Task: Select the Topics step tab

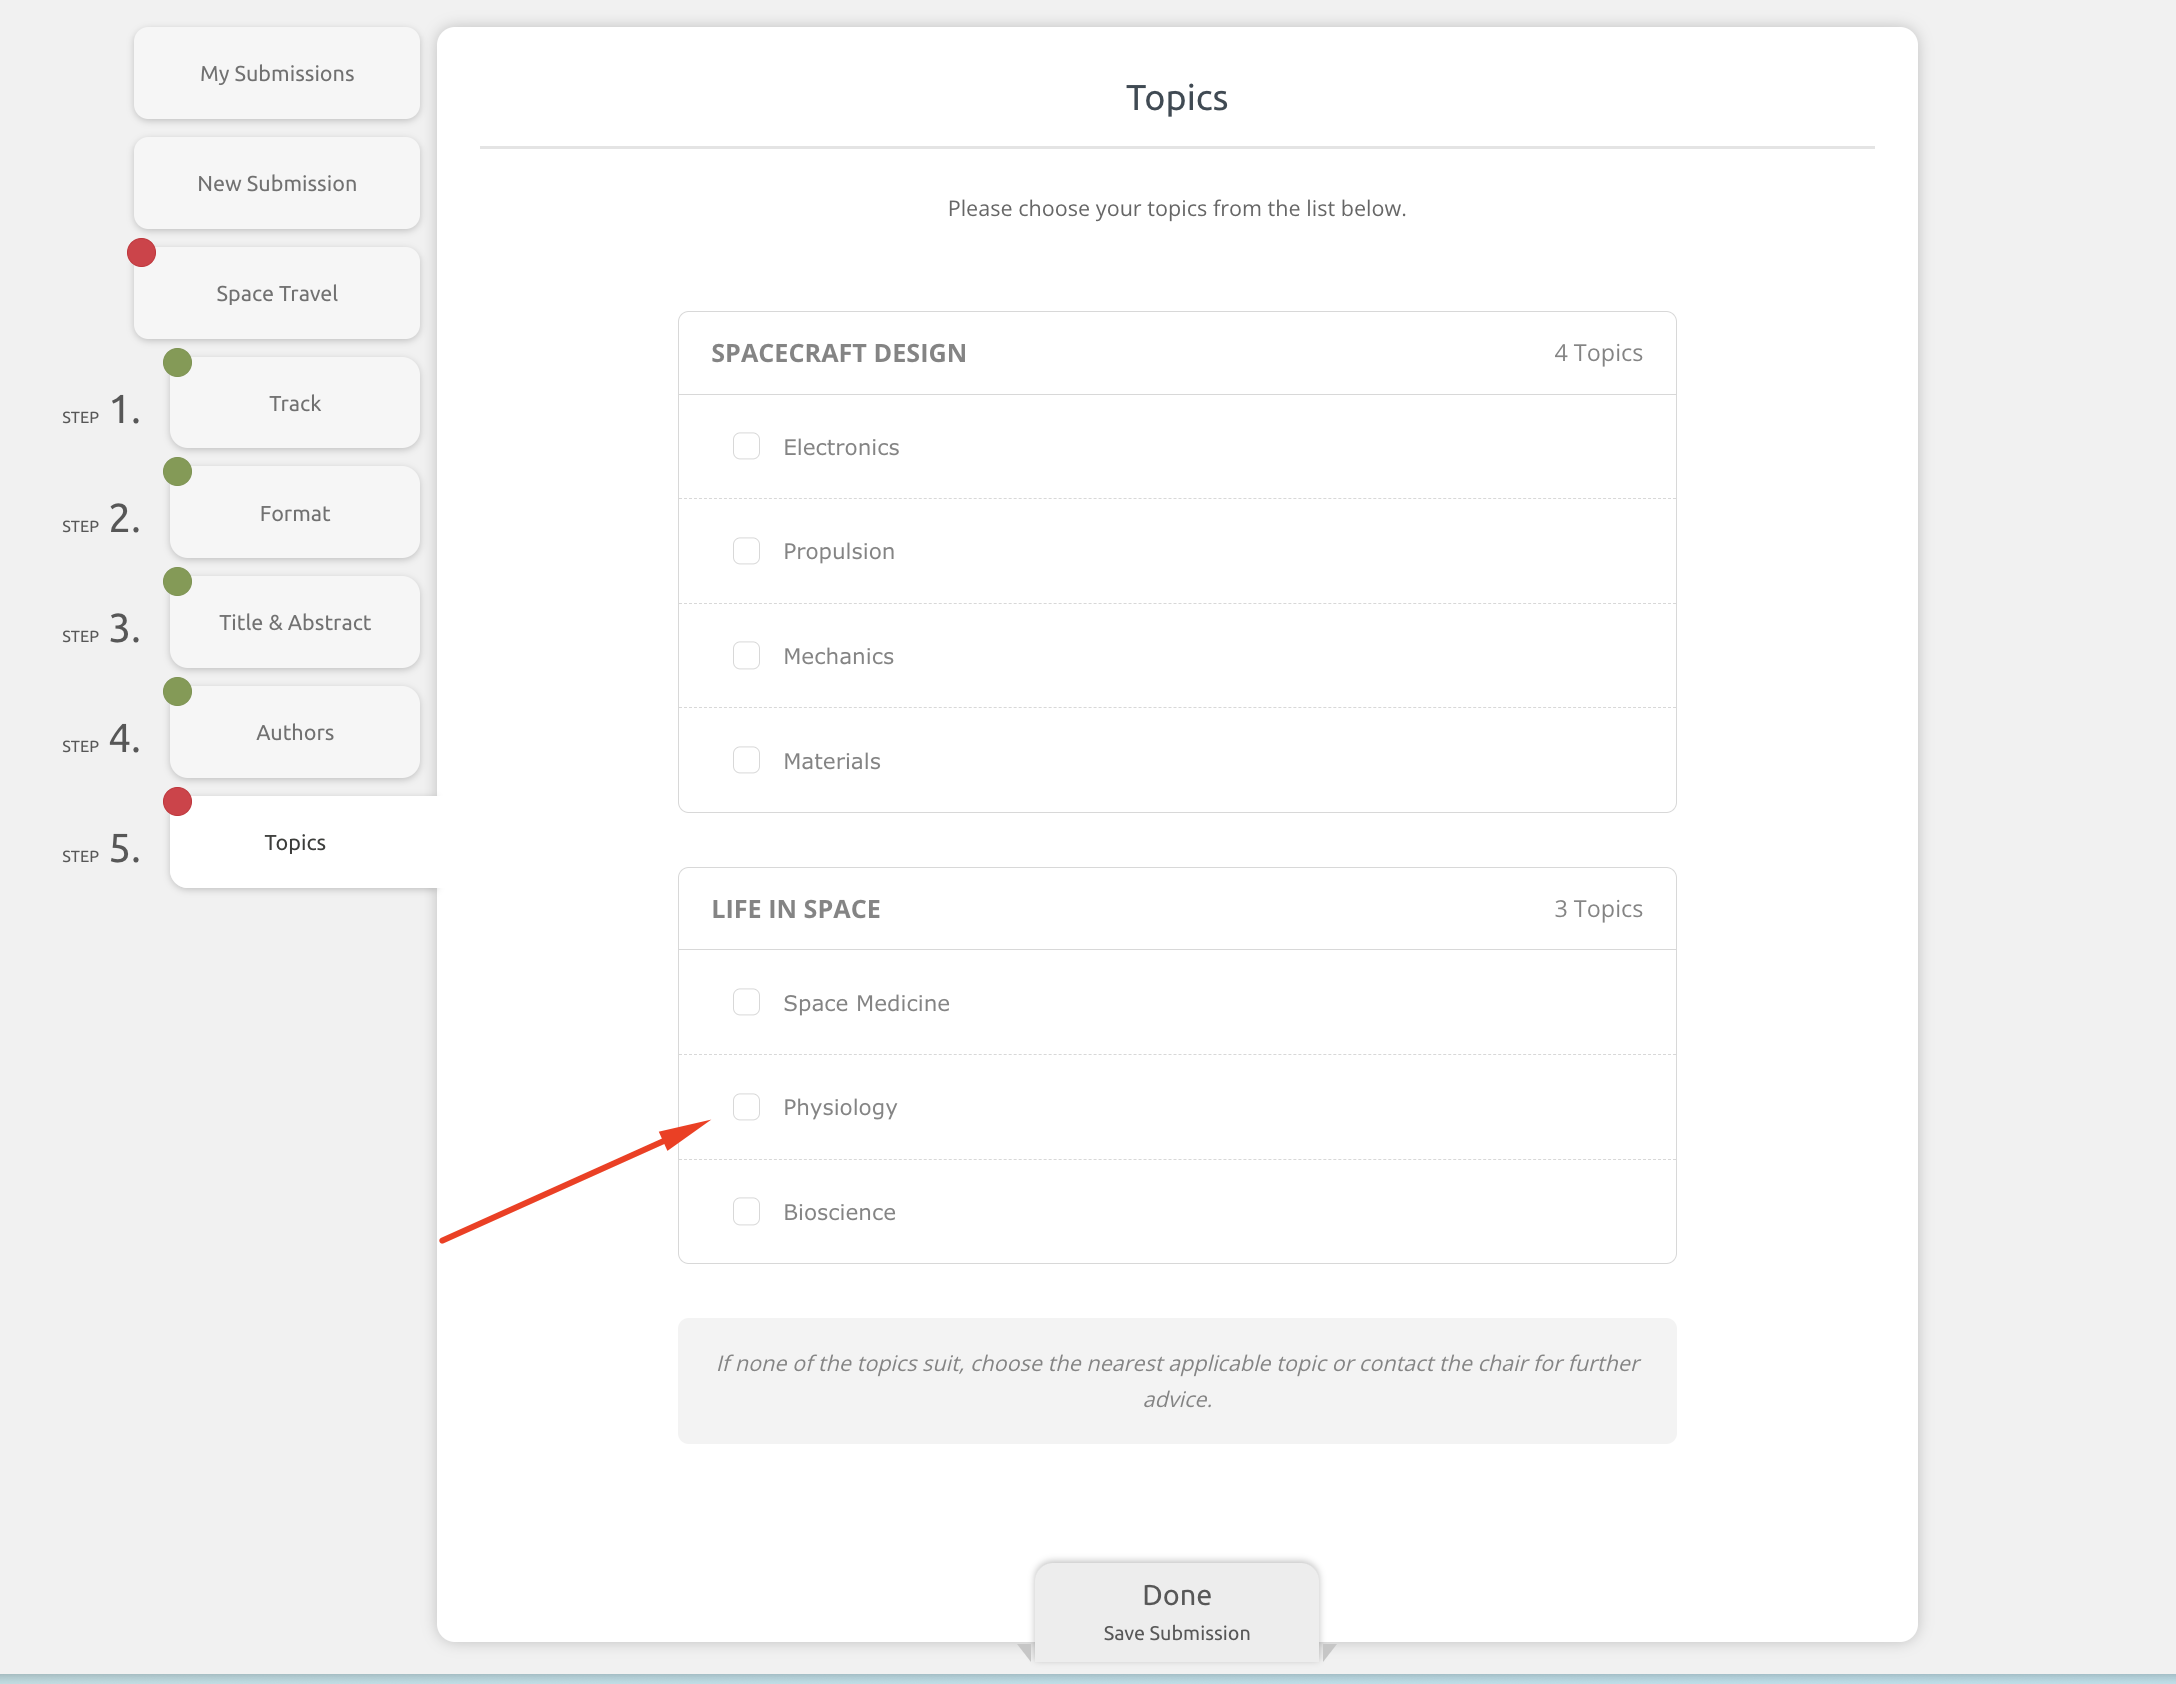Action: (295, 842)
